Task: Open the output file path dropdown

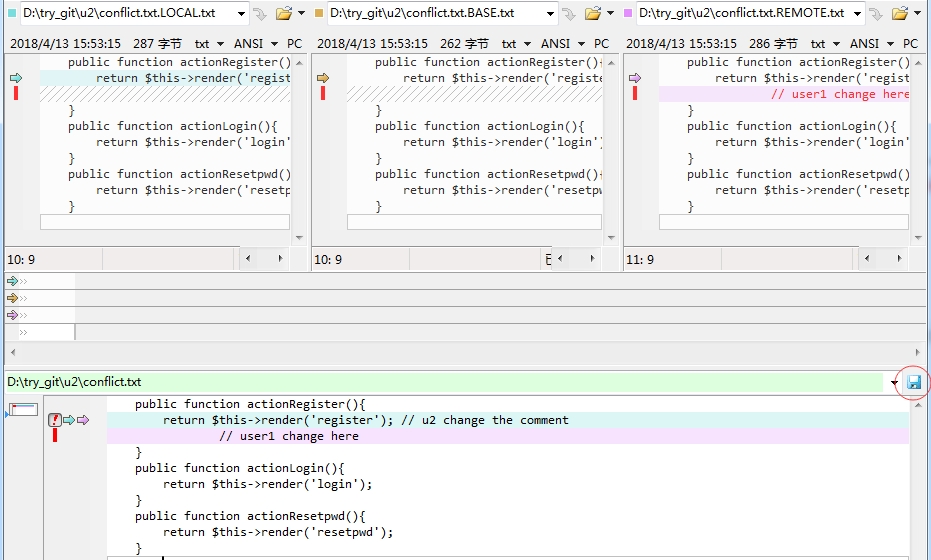Action: pos(894,383)
